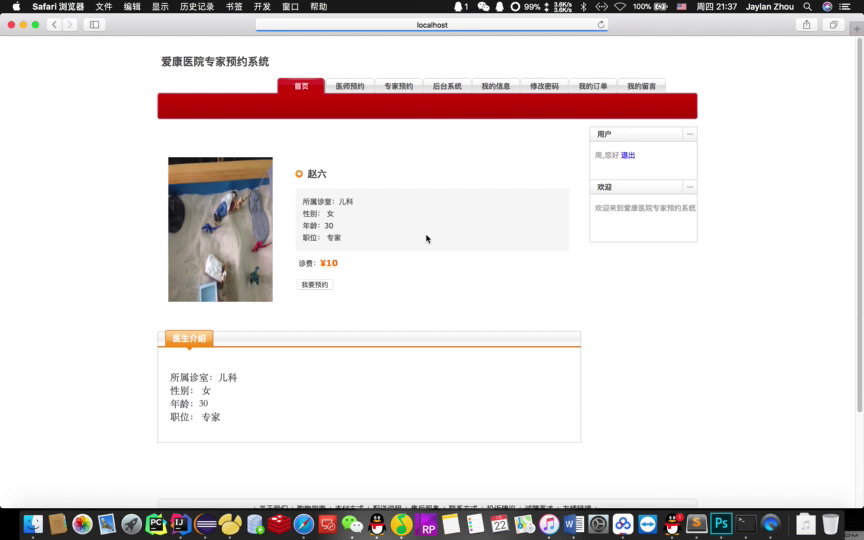Reload the localhost page
This screenshot has width=864, height=540.
(x=601, y=25)
